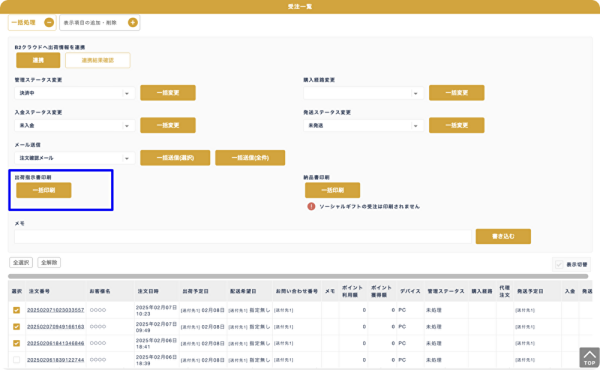Click 注文番号 column header

coord(39,291)
